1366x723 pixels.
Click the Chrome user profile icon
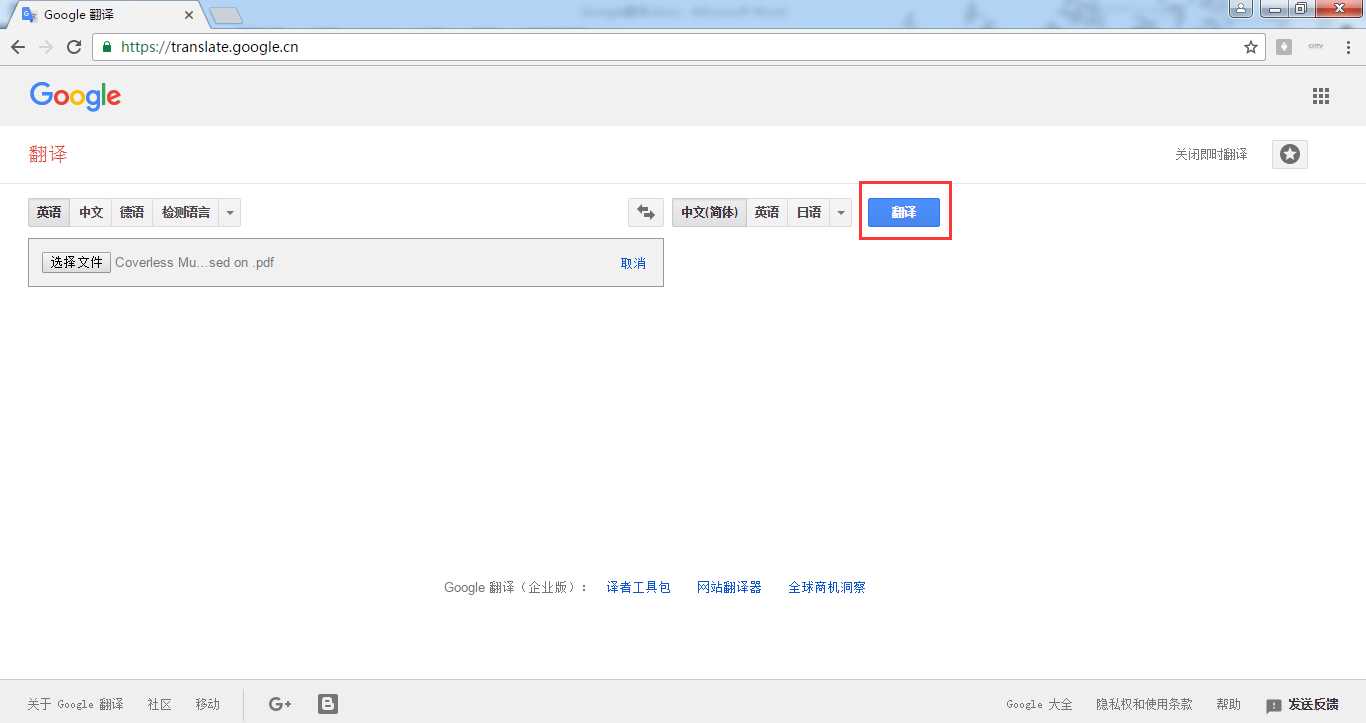click(1240, 9)
